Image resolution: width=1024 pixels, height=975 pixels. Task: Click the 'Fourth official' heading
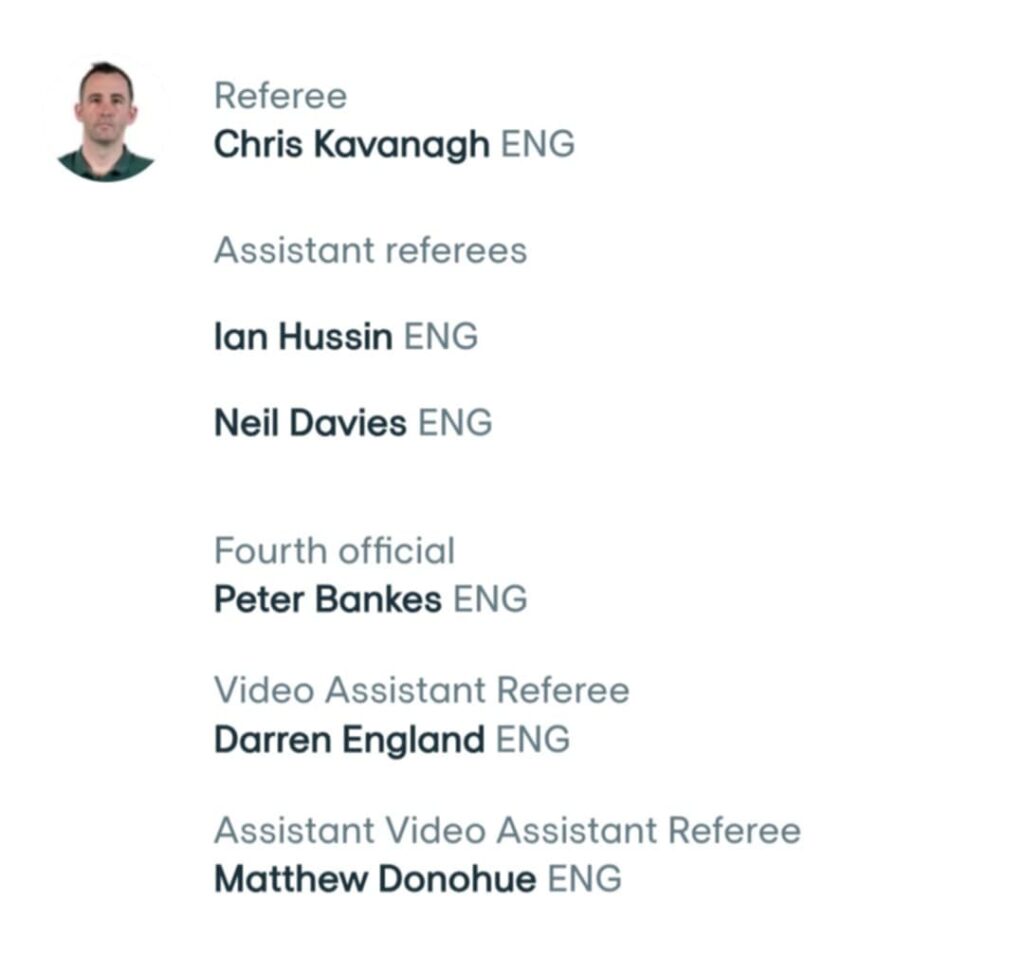(x=334, y=551)
